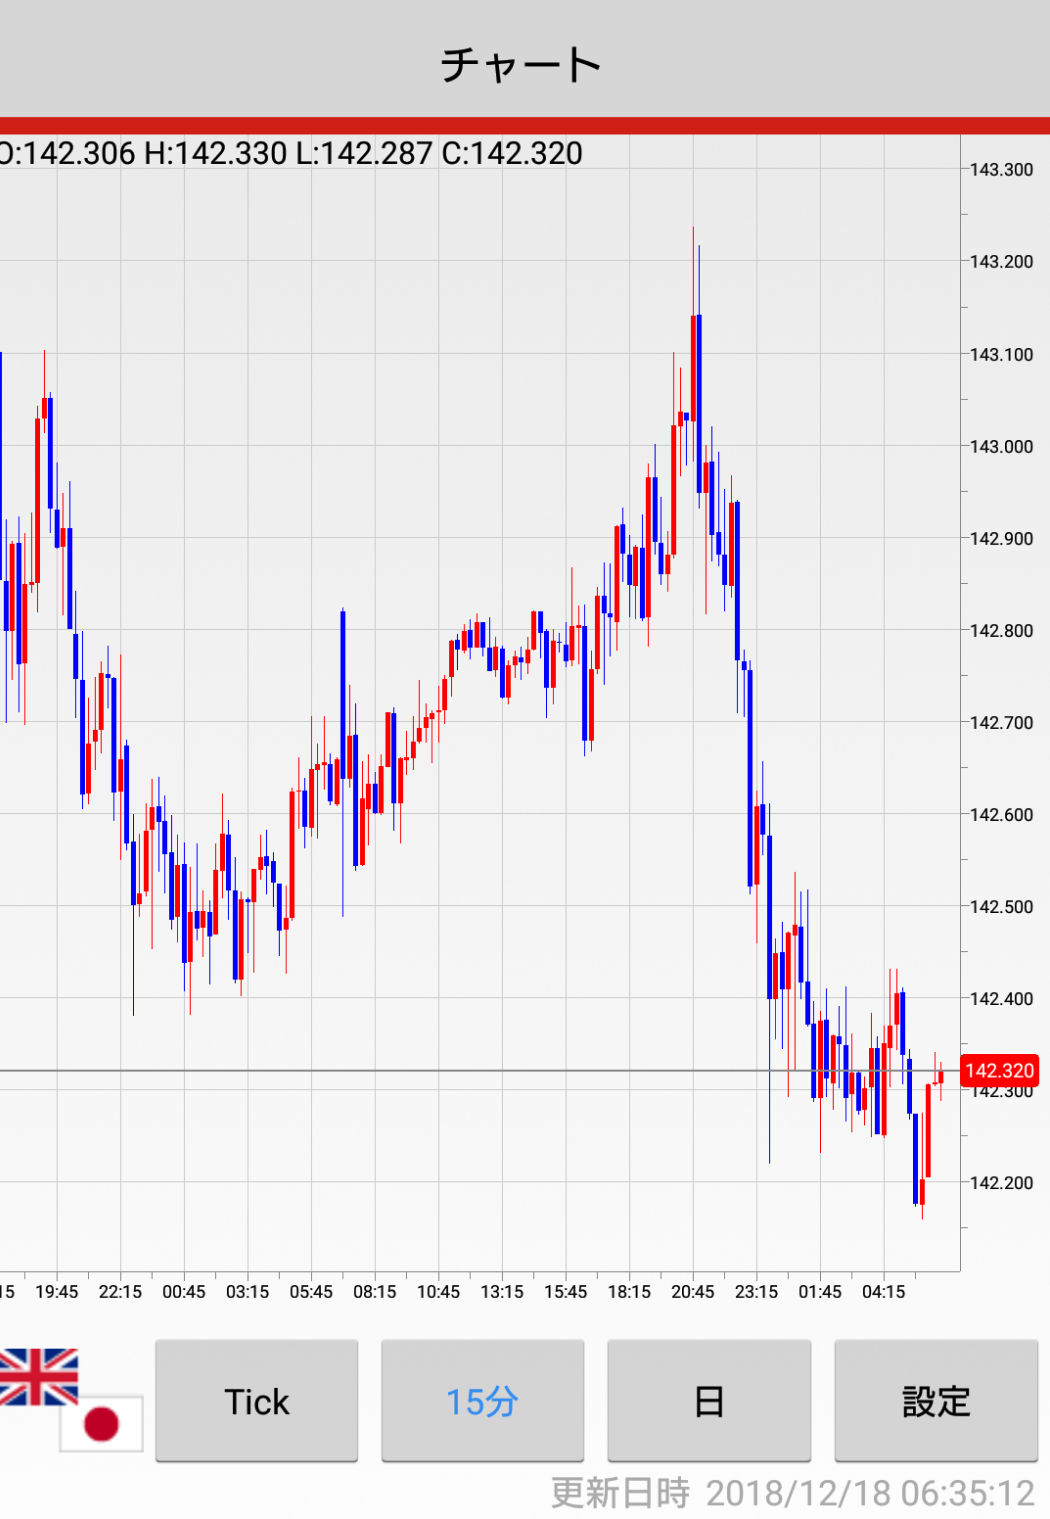Image resolution: width=1050 pixels, height=1519 pixels.
Task: Tap the Japan flag icon
Action: pyautogui.click(x=101, y=1423)
